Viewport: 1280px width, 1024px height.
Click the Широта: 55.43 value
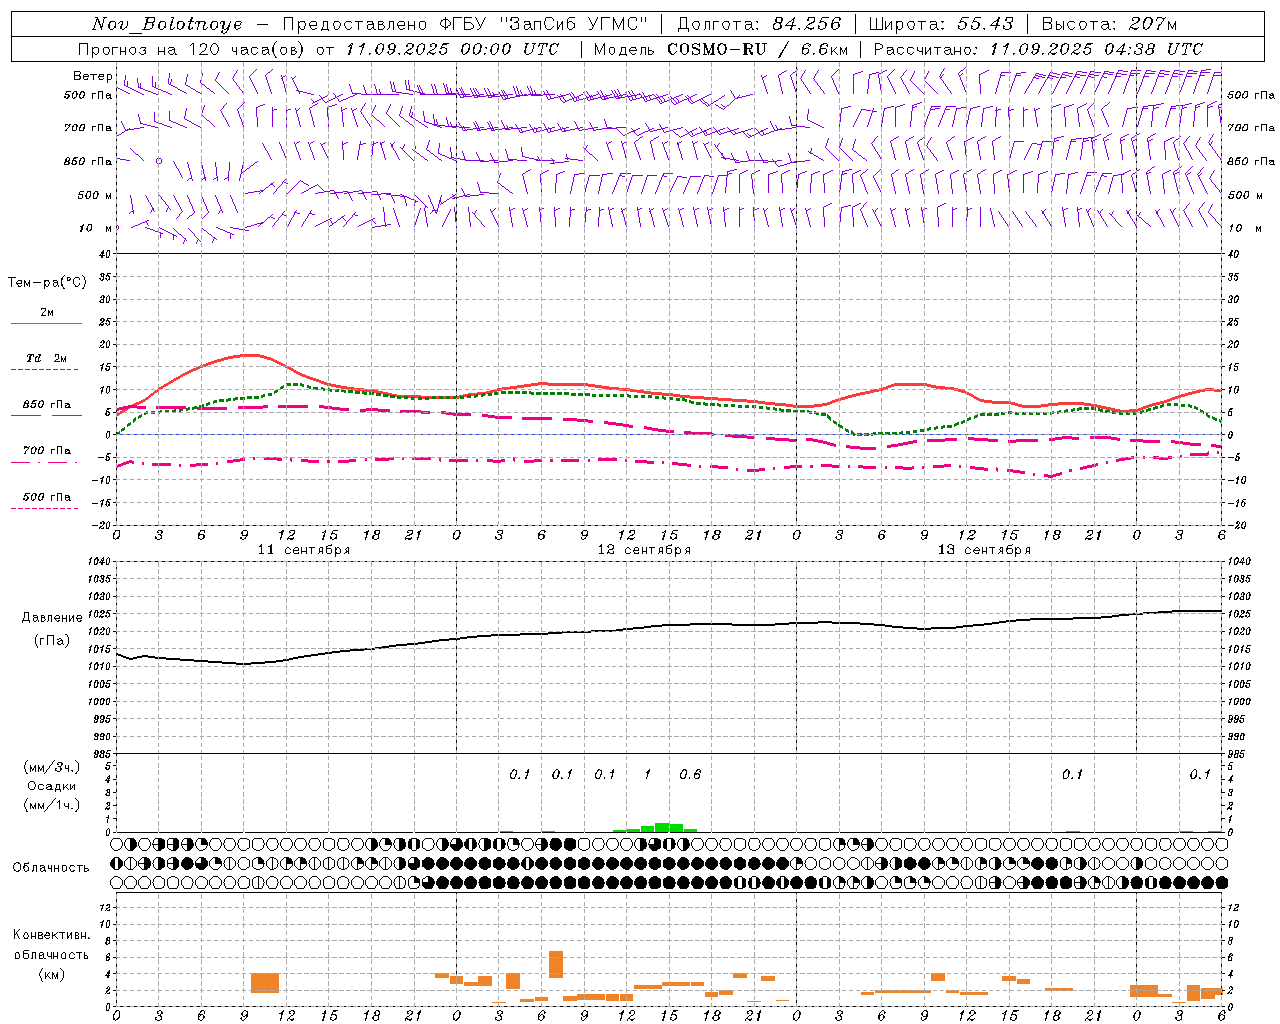(x=941, y=24)
